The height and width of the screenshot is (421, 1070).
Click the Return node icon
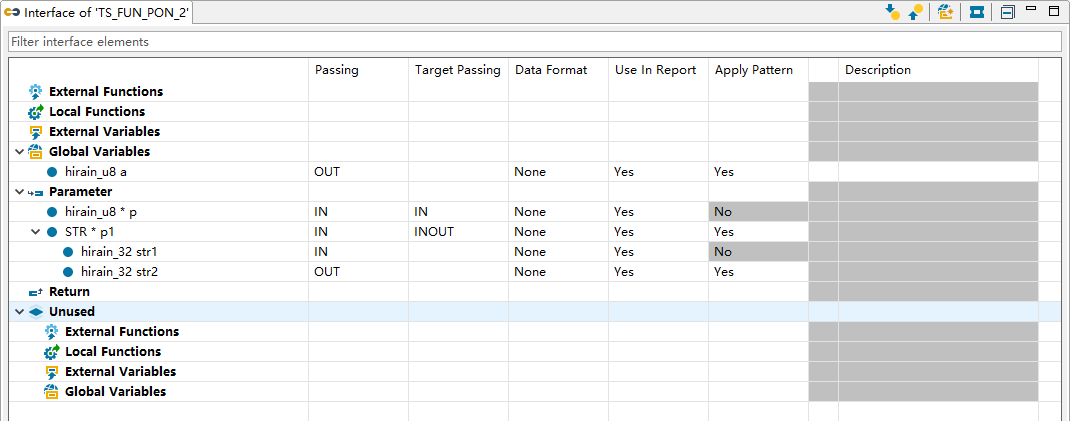36,292
